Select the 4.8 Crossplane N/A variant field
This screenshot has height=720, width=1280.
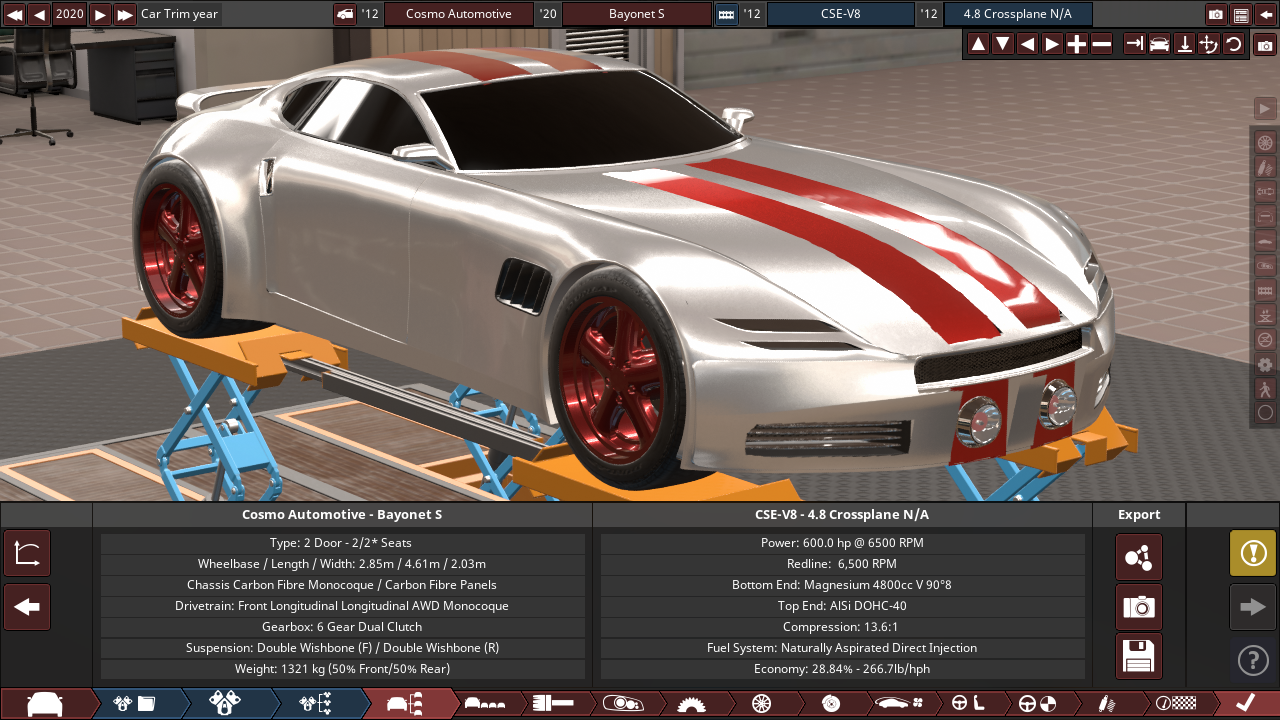click(x=1017, y=14)
